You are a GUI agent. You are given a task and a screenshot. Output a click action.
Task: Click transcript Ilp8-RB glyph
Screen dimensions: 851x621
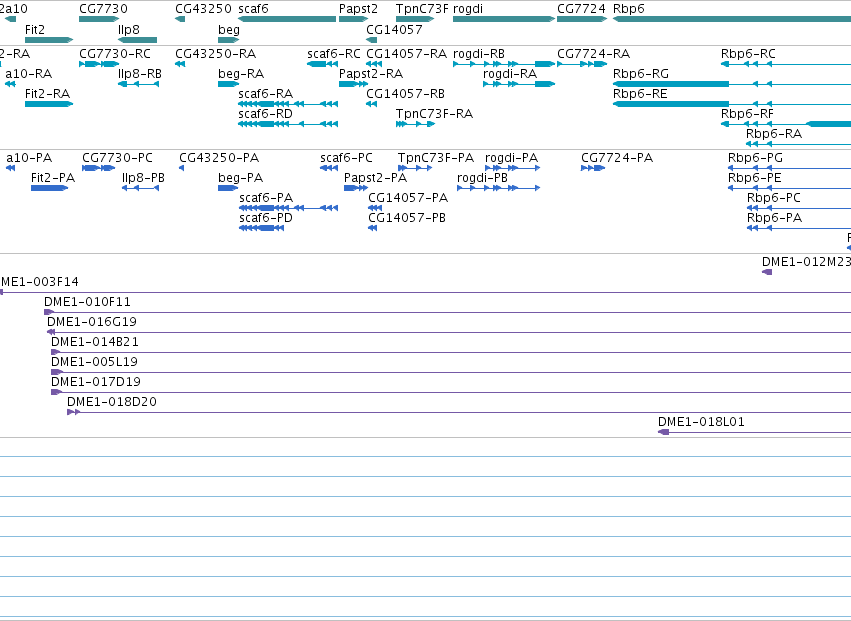click(138, 84)
